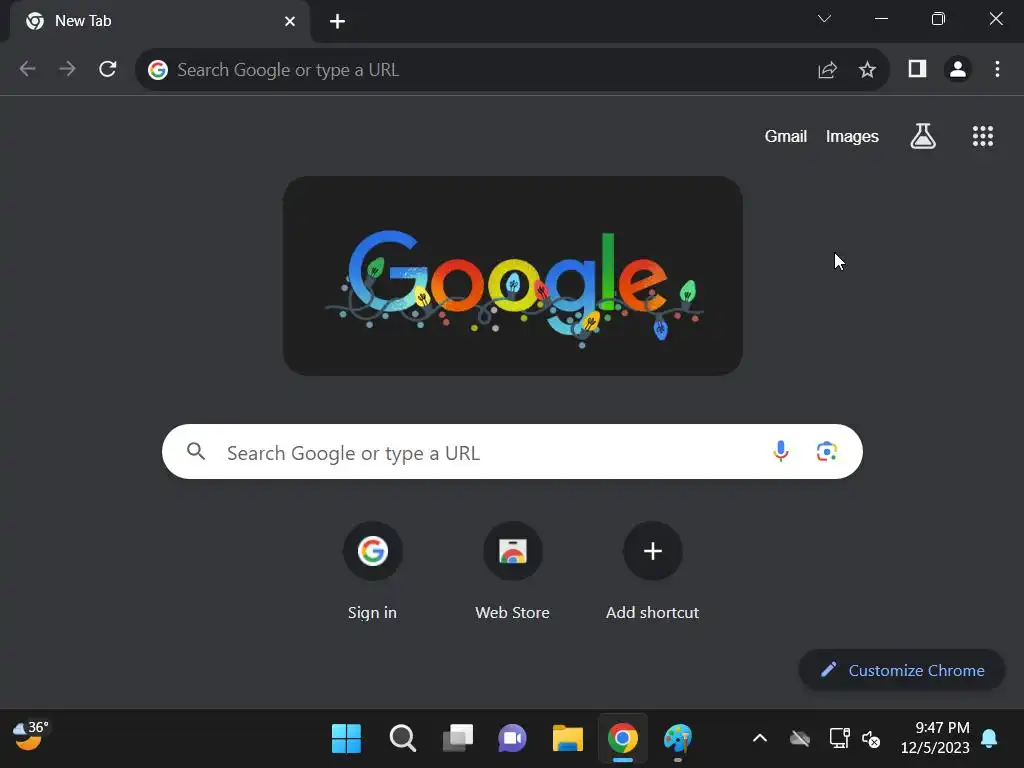1024x768 pixels.
Task: Click the OneDrive cloud tray icon
Action: [x=800, y=739]
